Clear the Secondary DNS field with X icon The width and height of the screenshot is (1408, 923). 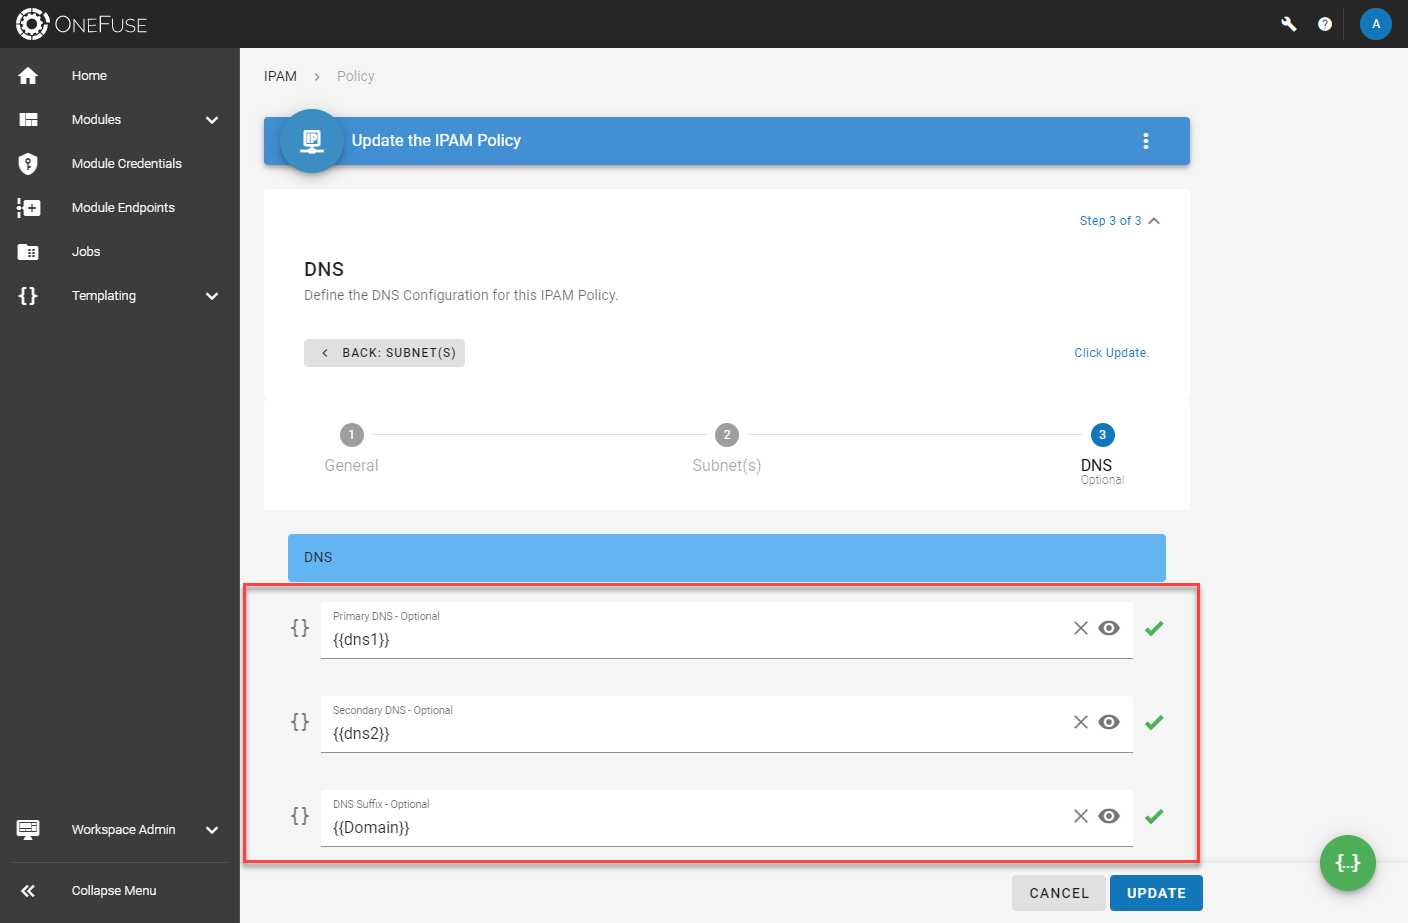[1081, 722]
